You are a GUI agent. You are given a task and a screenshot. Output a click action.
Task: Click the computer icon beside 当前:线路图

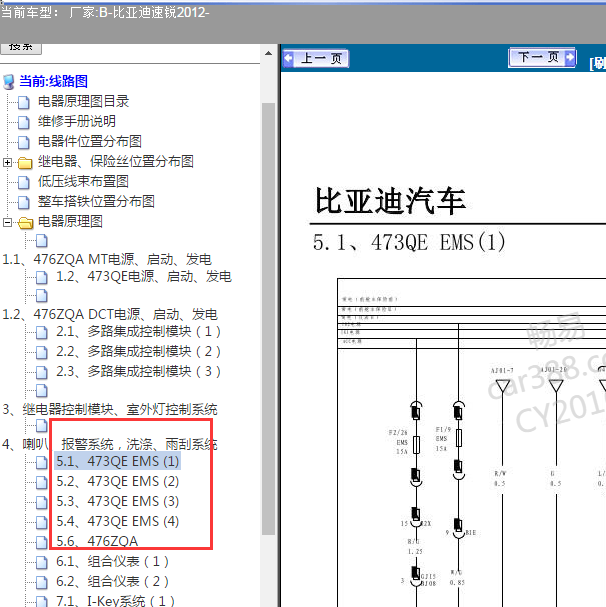[9, 82]
